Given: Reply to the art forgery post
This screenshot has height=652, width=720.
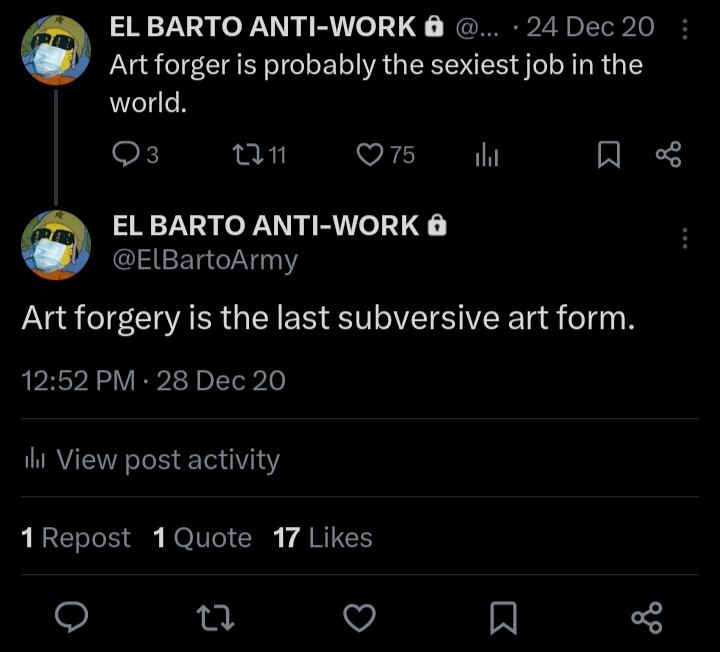Looking at the screenshot, I should coord(71,617).
